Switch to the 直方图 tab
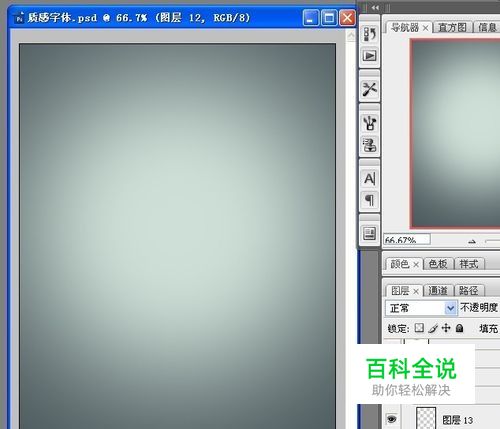This screenshot has height=429, width=500. coord(452,27)
